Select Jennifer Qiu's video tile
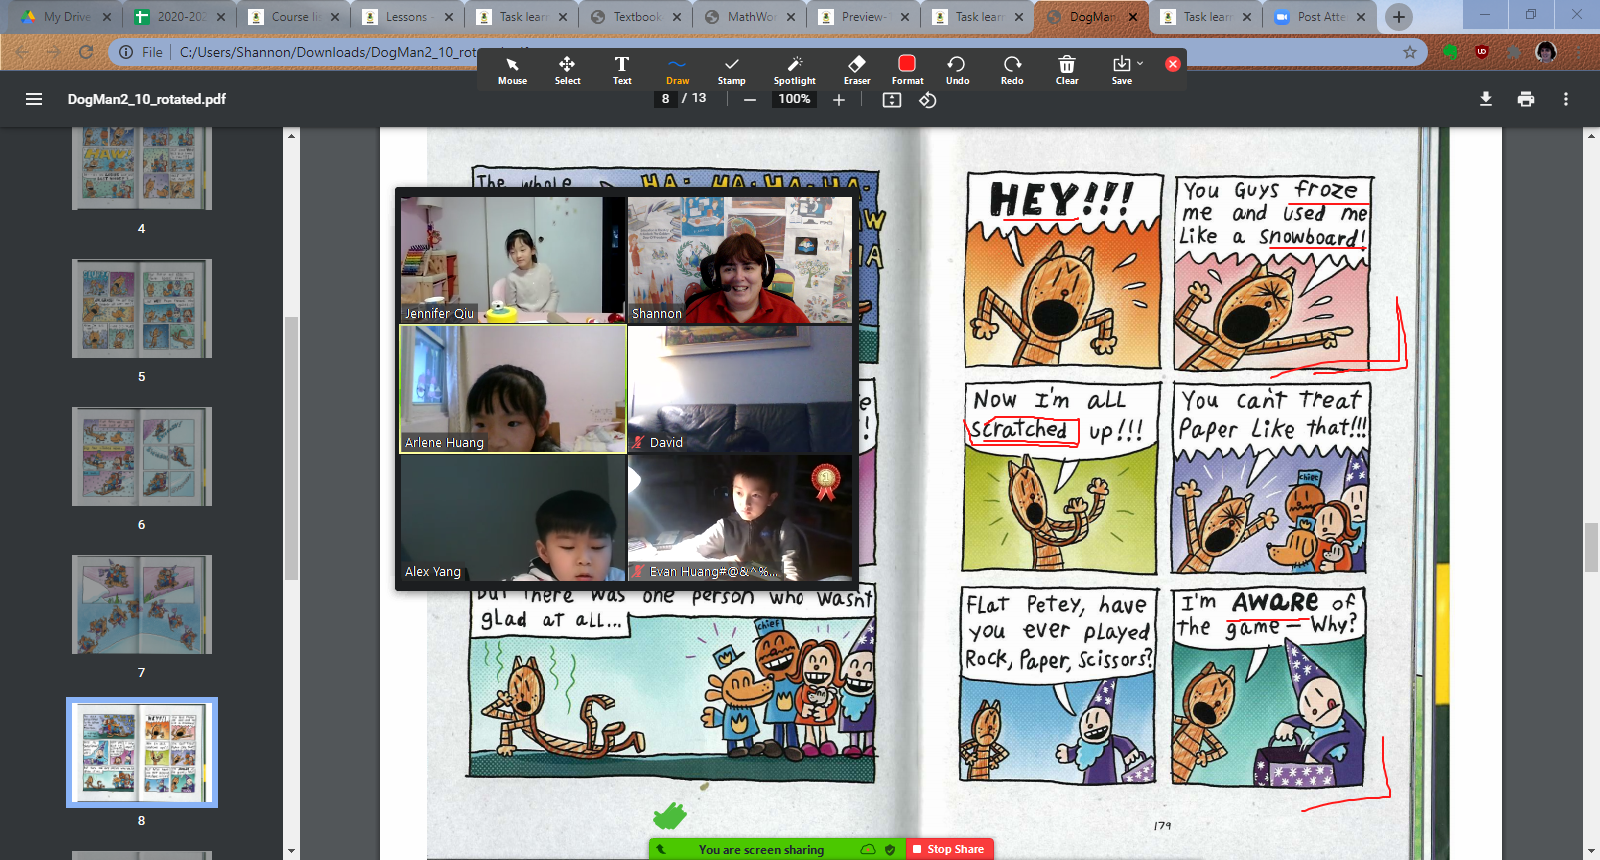Image resolution: width=1600 pixels, height=860 pixels. click(x=513, y=260)
